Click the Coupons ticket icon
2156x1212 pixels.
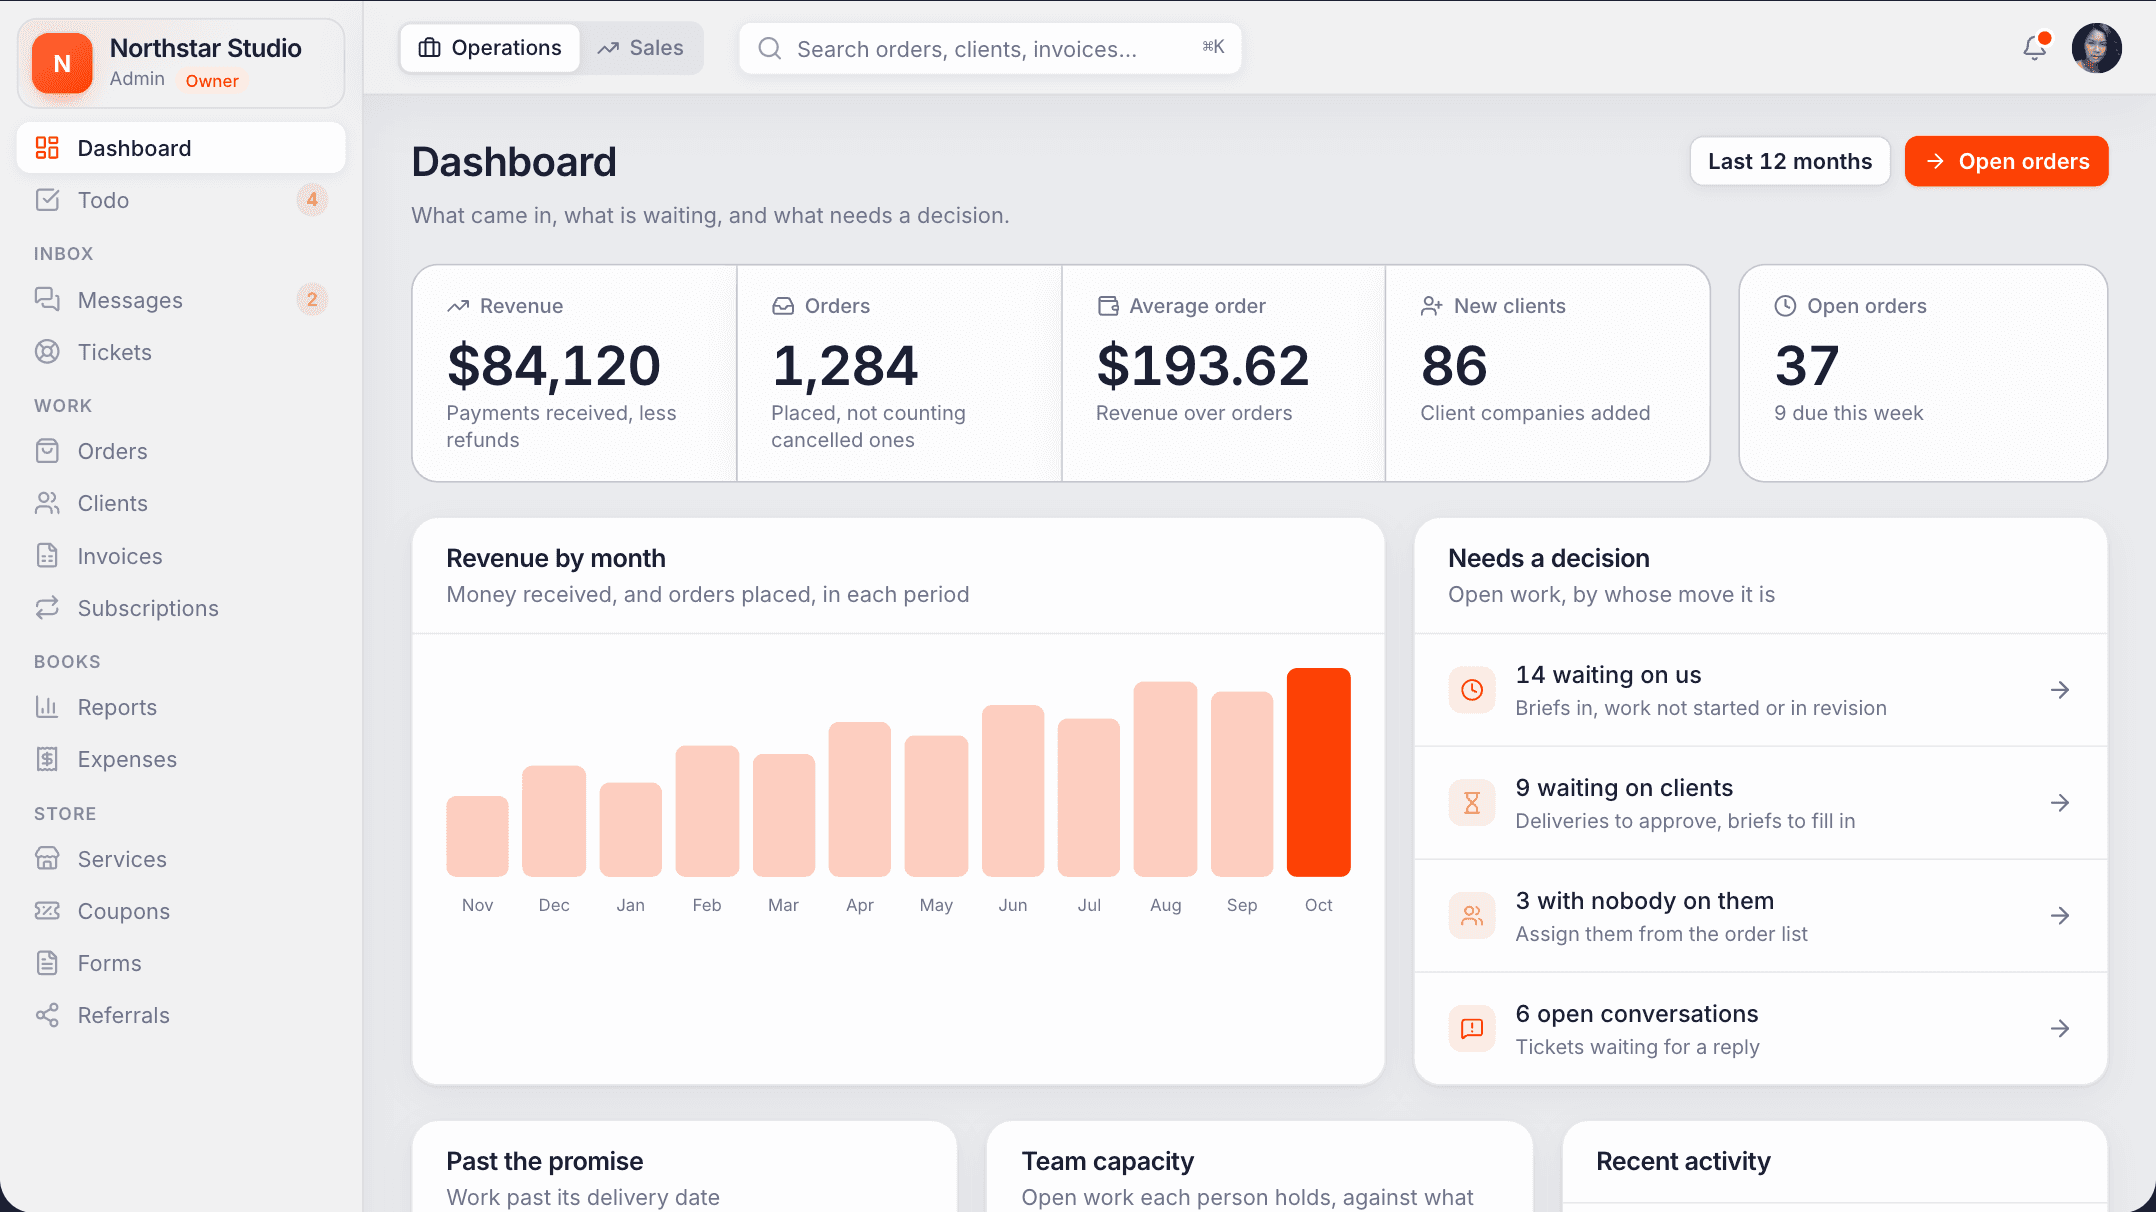pos(47,911)
